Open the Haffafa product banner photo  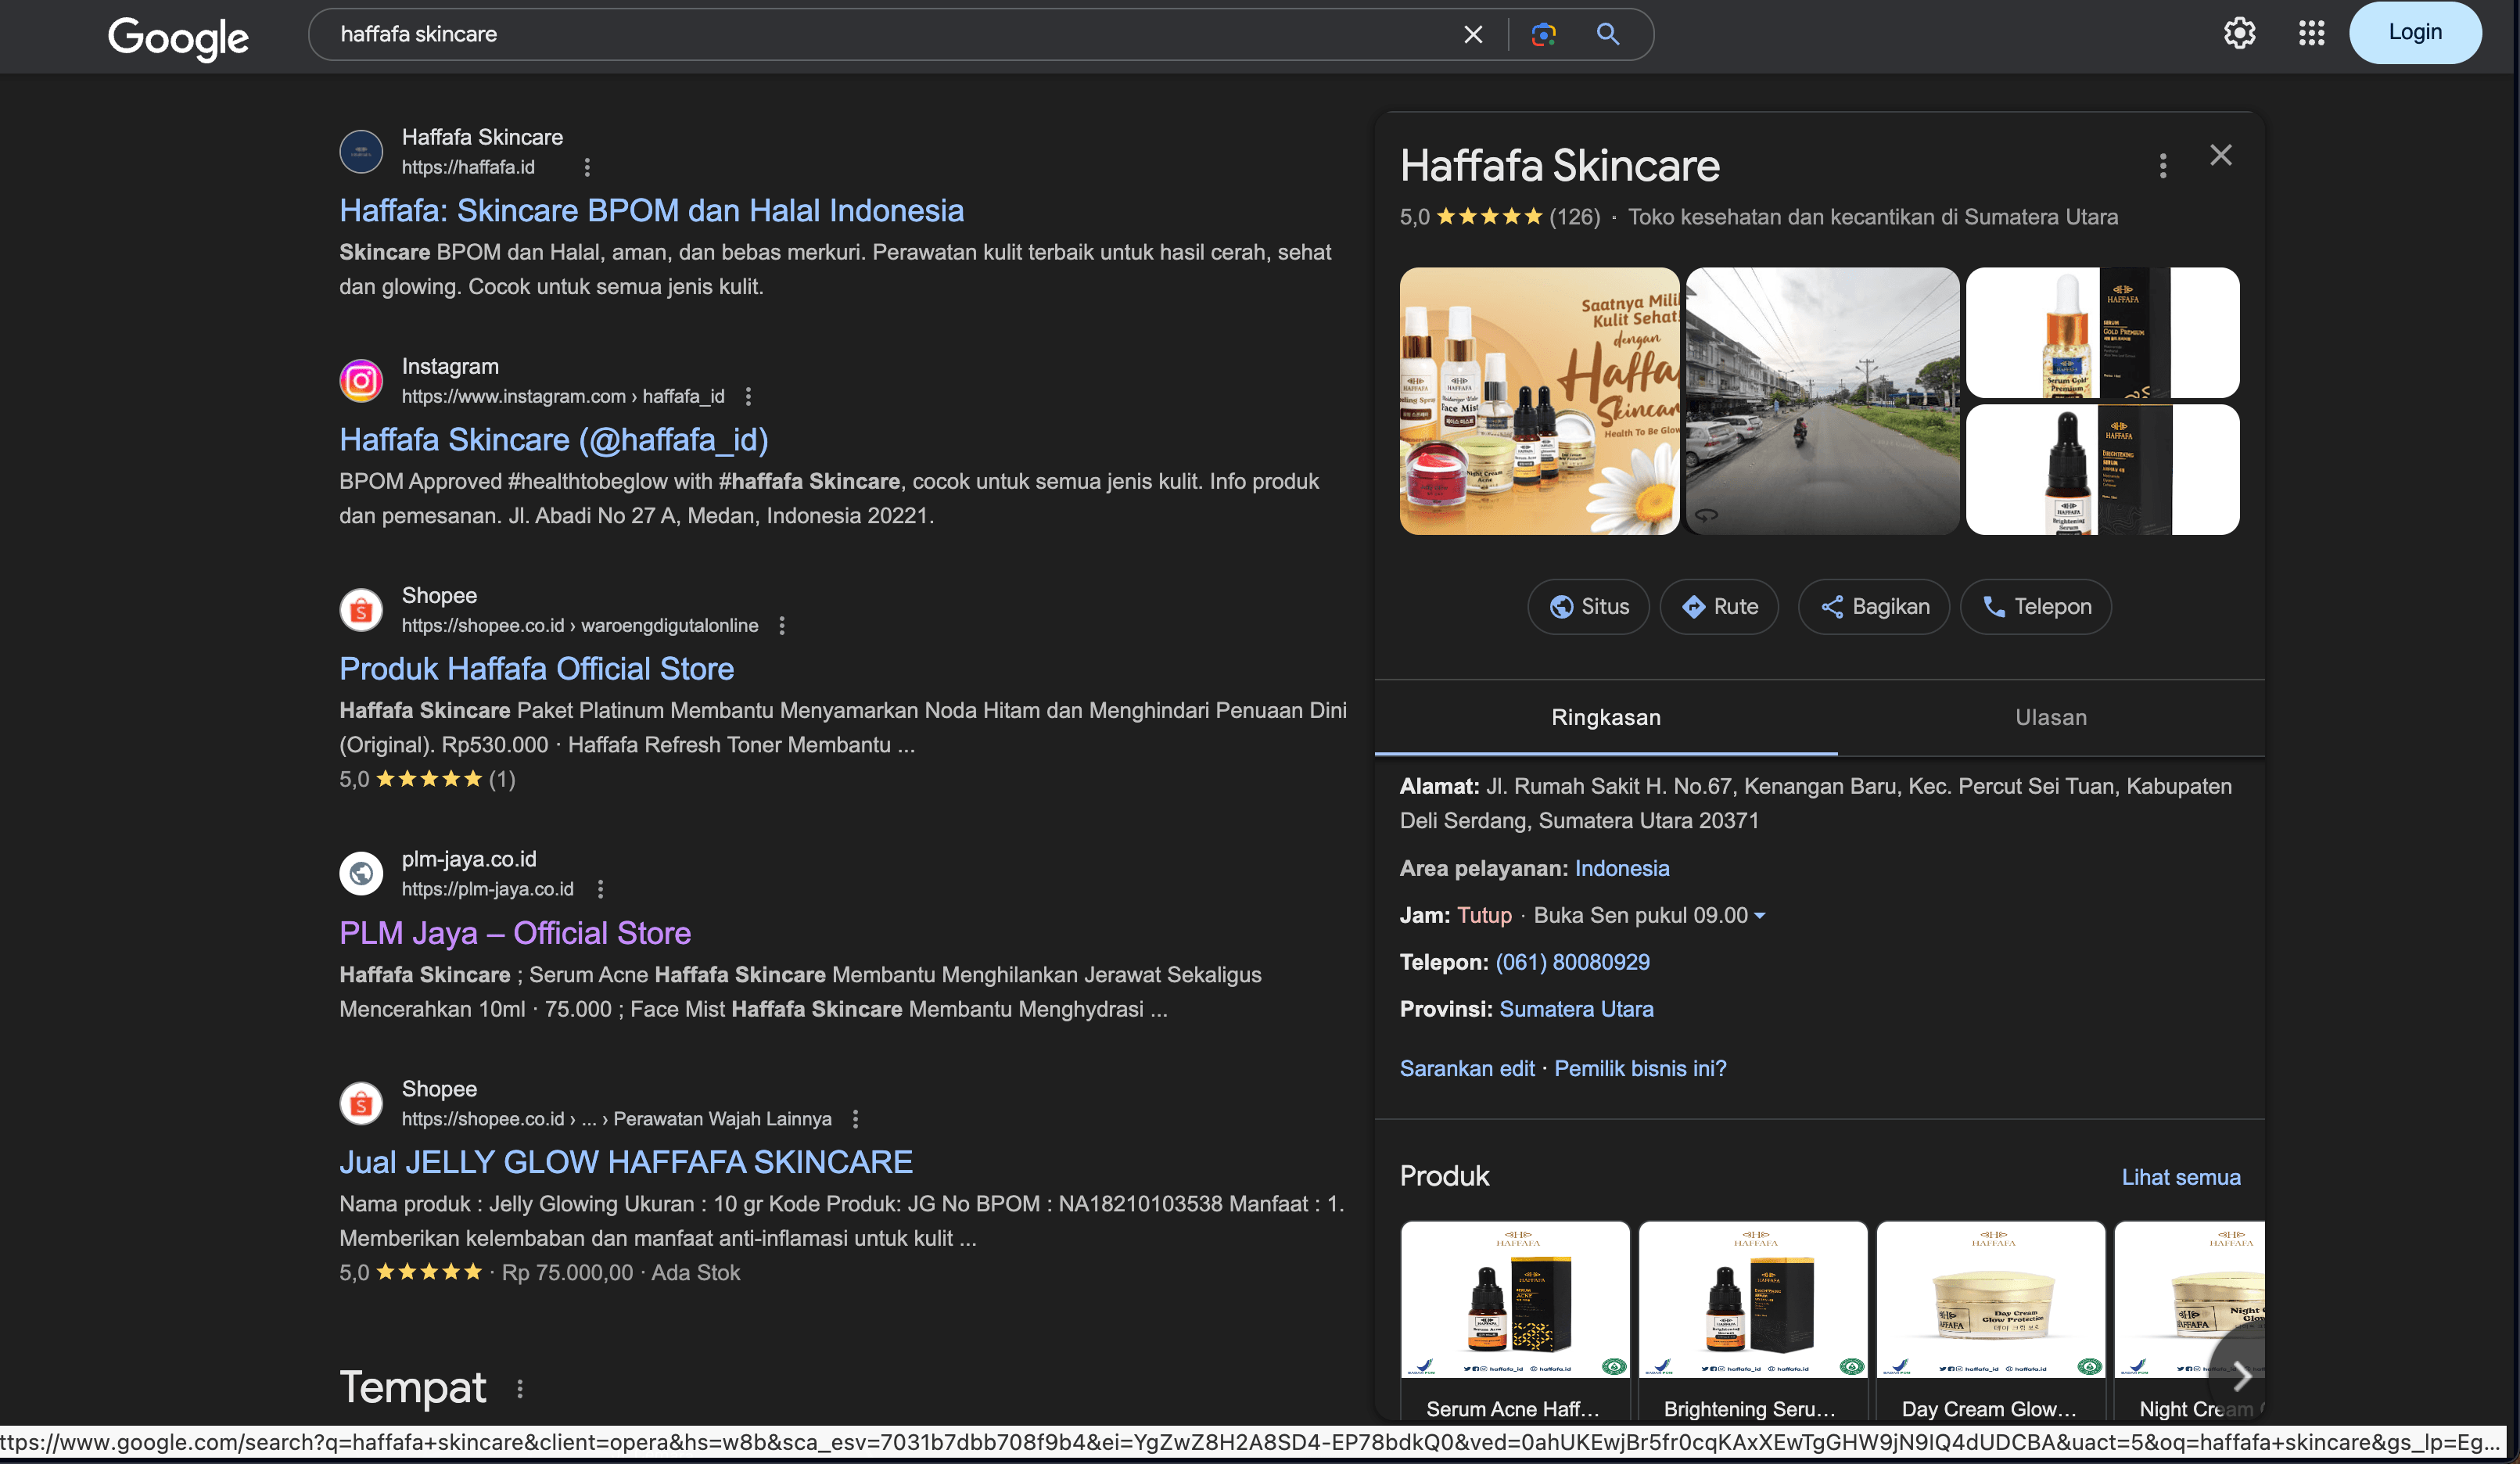(1539, 401)
